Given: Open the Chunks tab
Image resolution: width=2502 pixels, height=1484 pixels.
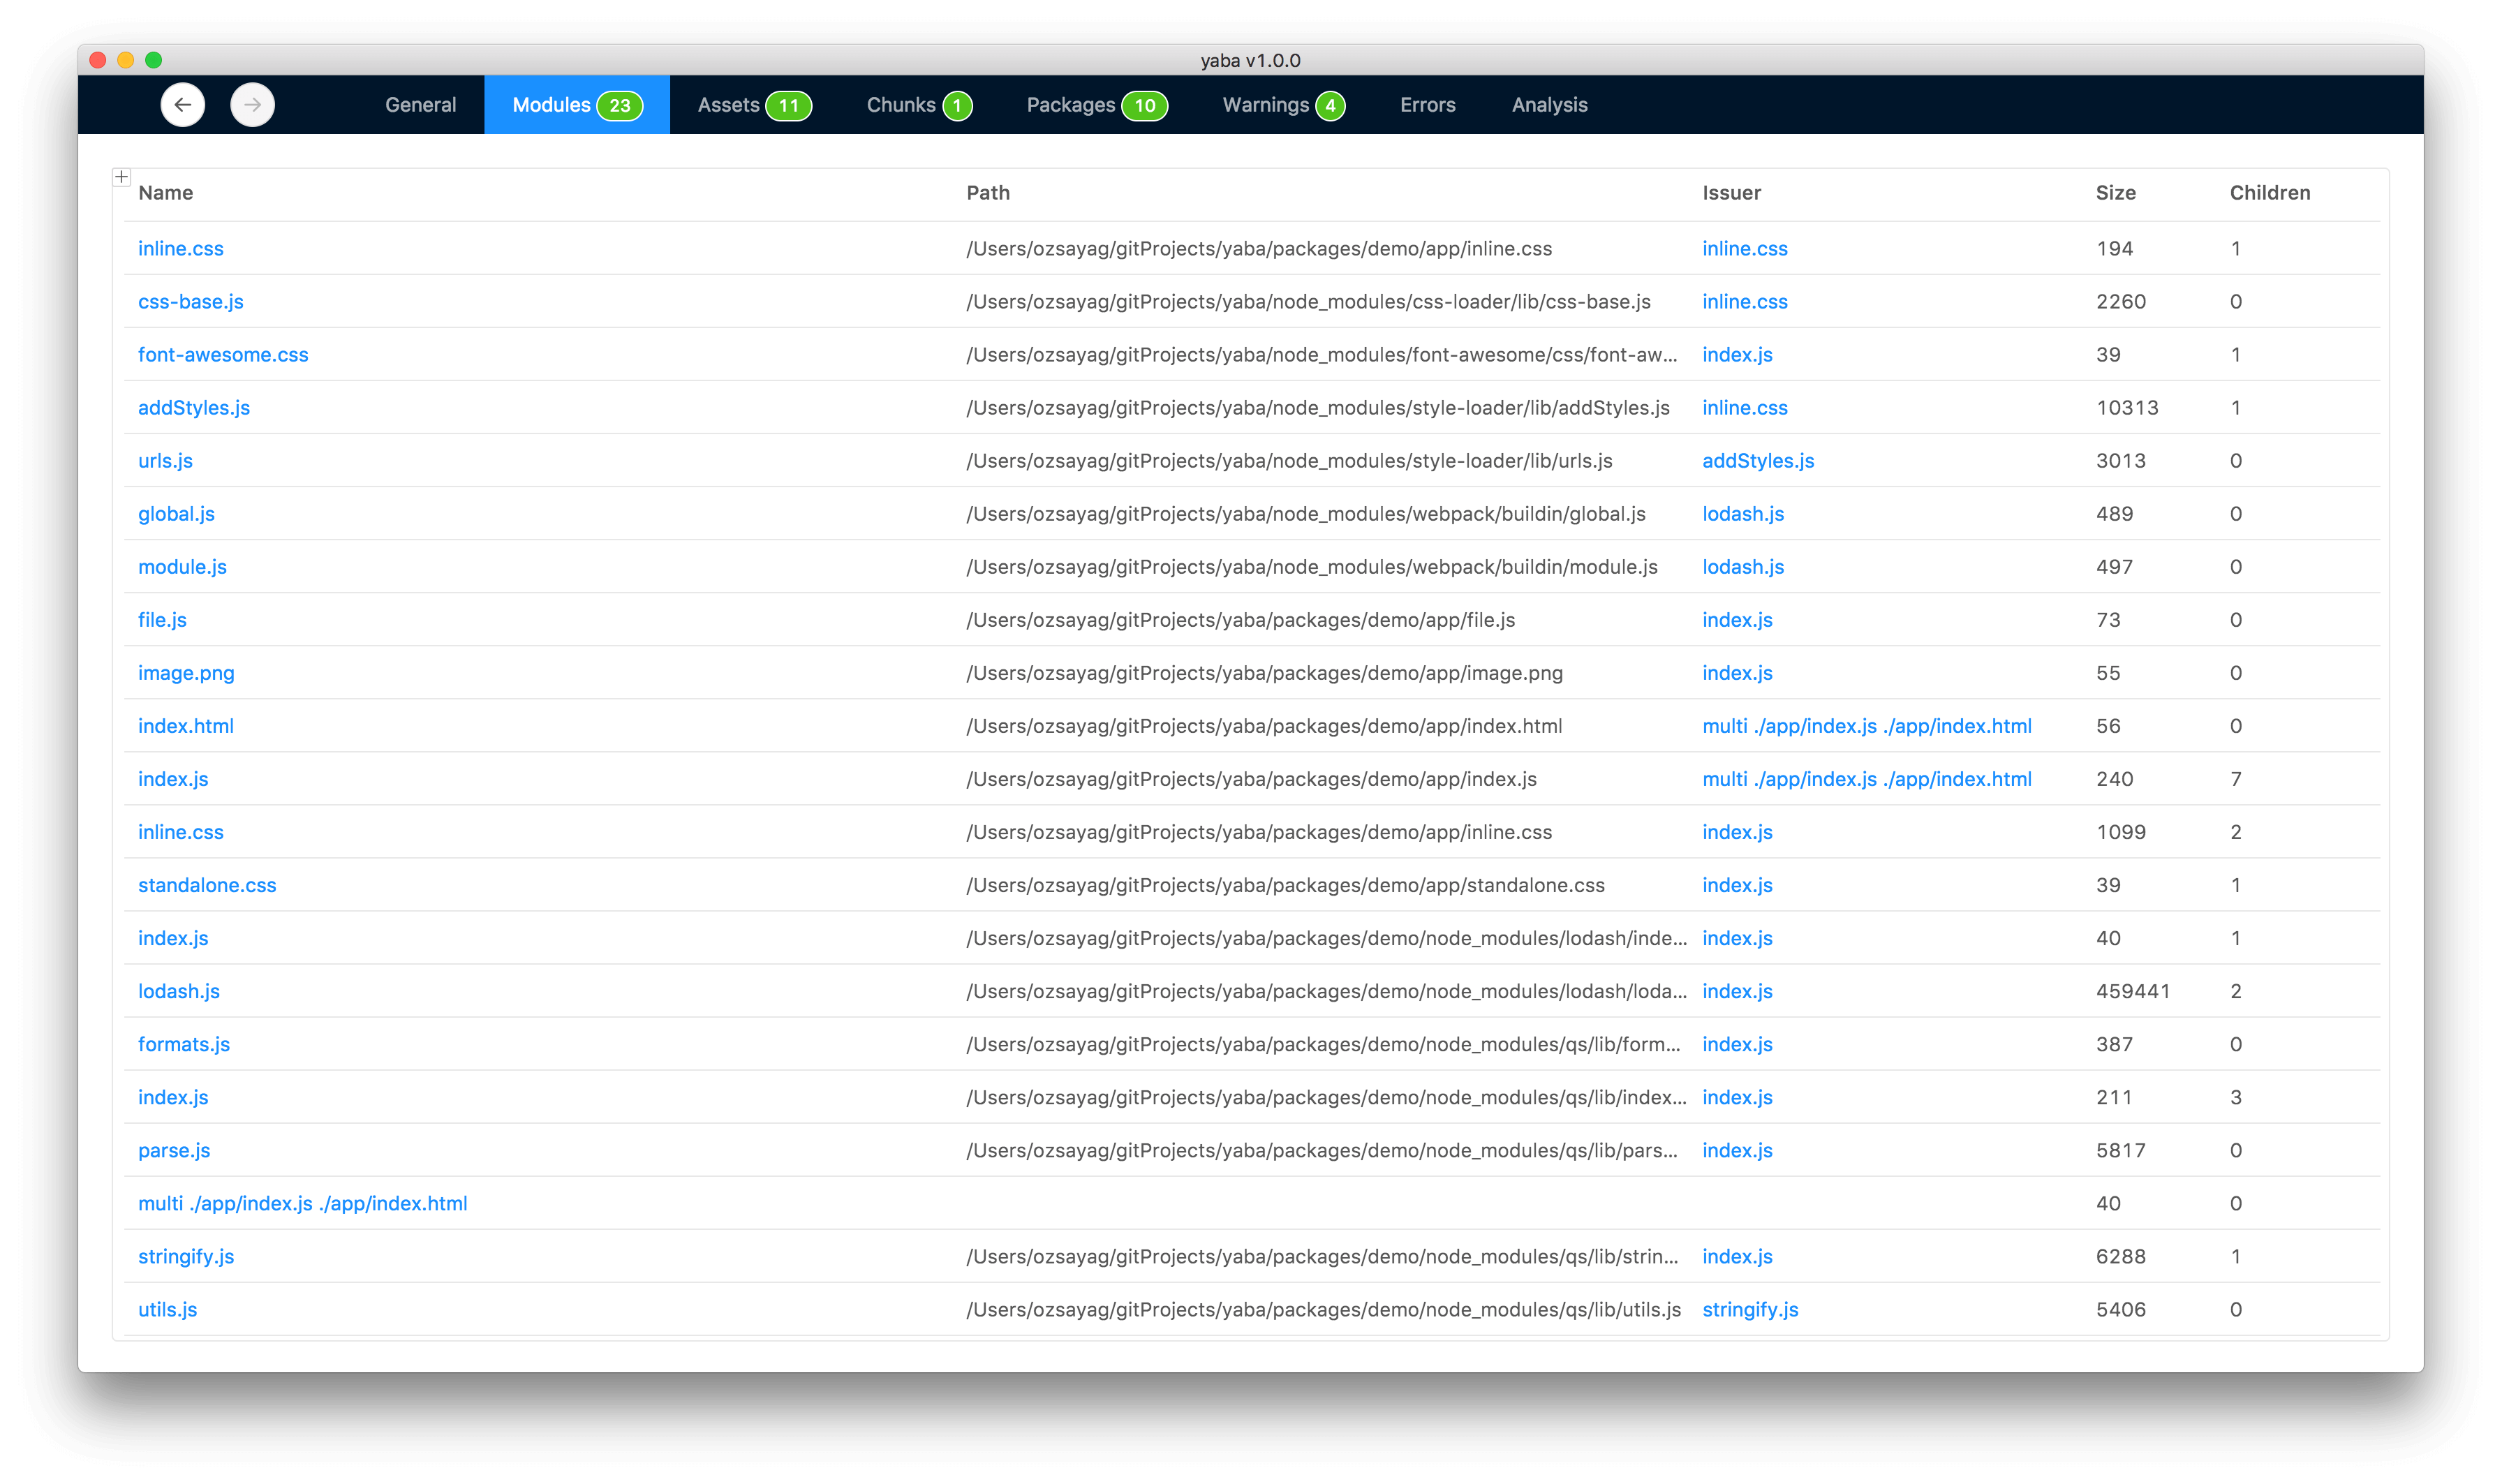Looking at the screenshot, I should click(x=919, y=105).
